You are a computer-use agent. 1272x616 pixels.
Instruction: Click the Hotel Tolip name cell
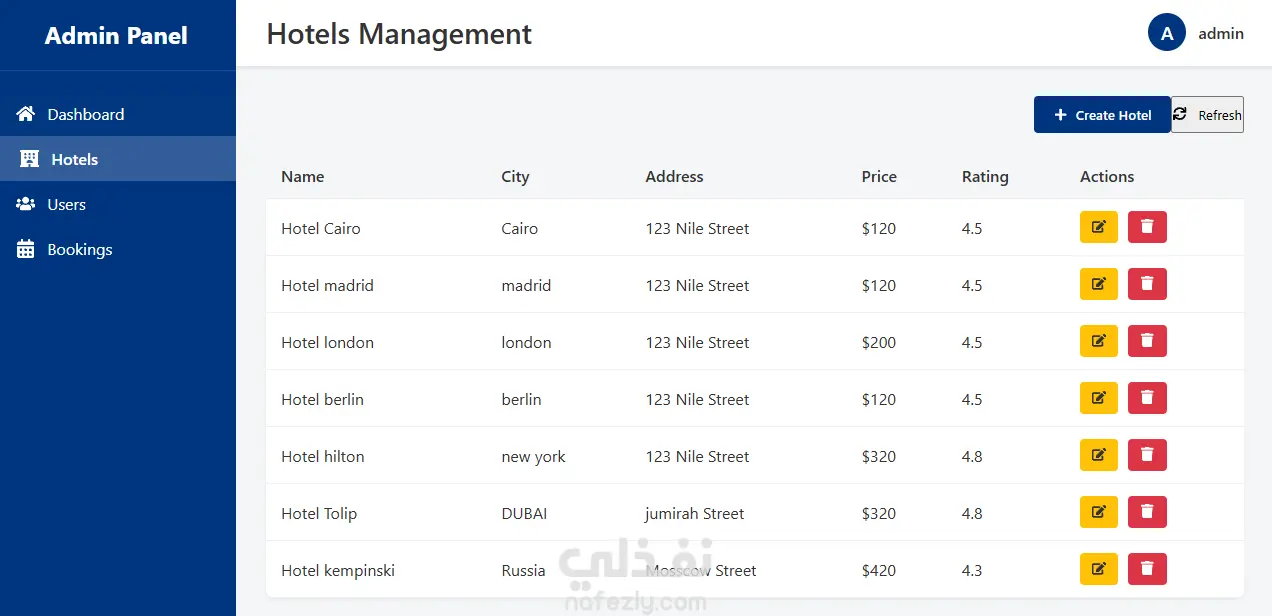(319, 514)
